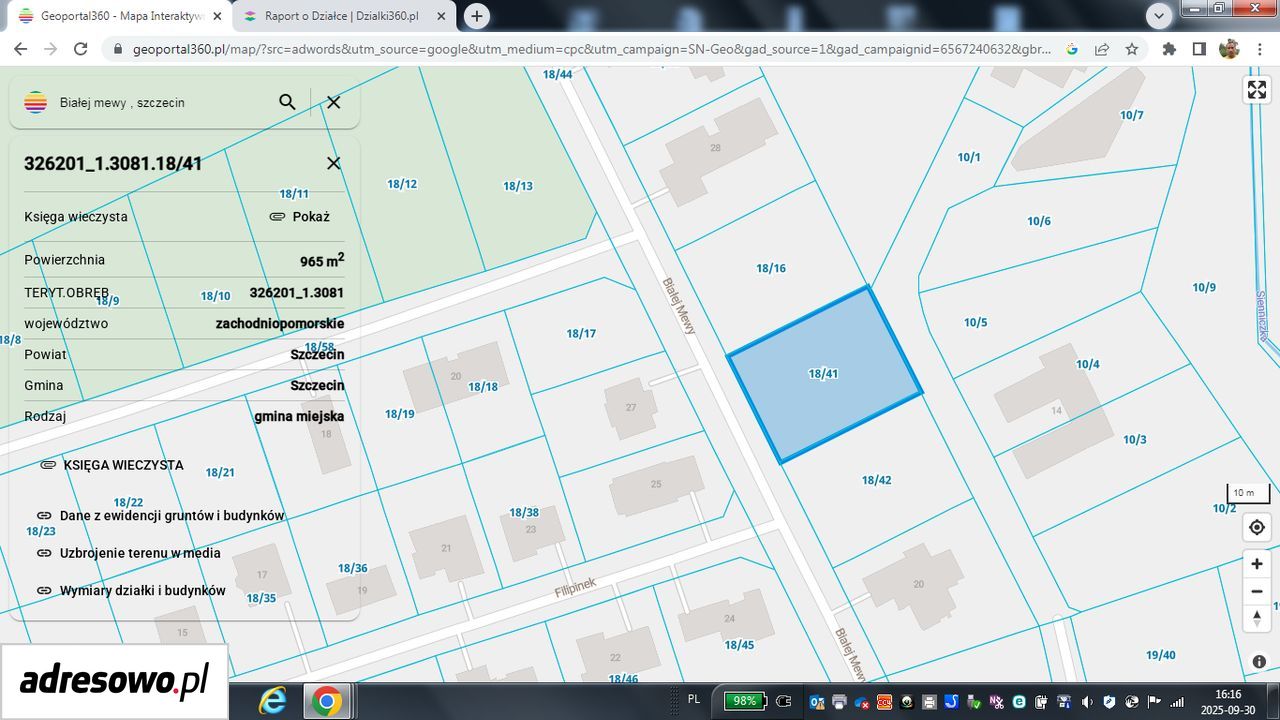Open the KSIĘGA WIECZYSTA link
1280x720 pixels.
click(x=112, y=465)
